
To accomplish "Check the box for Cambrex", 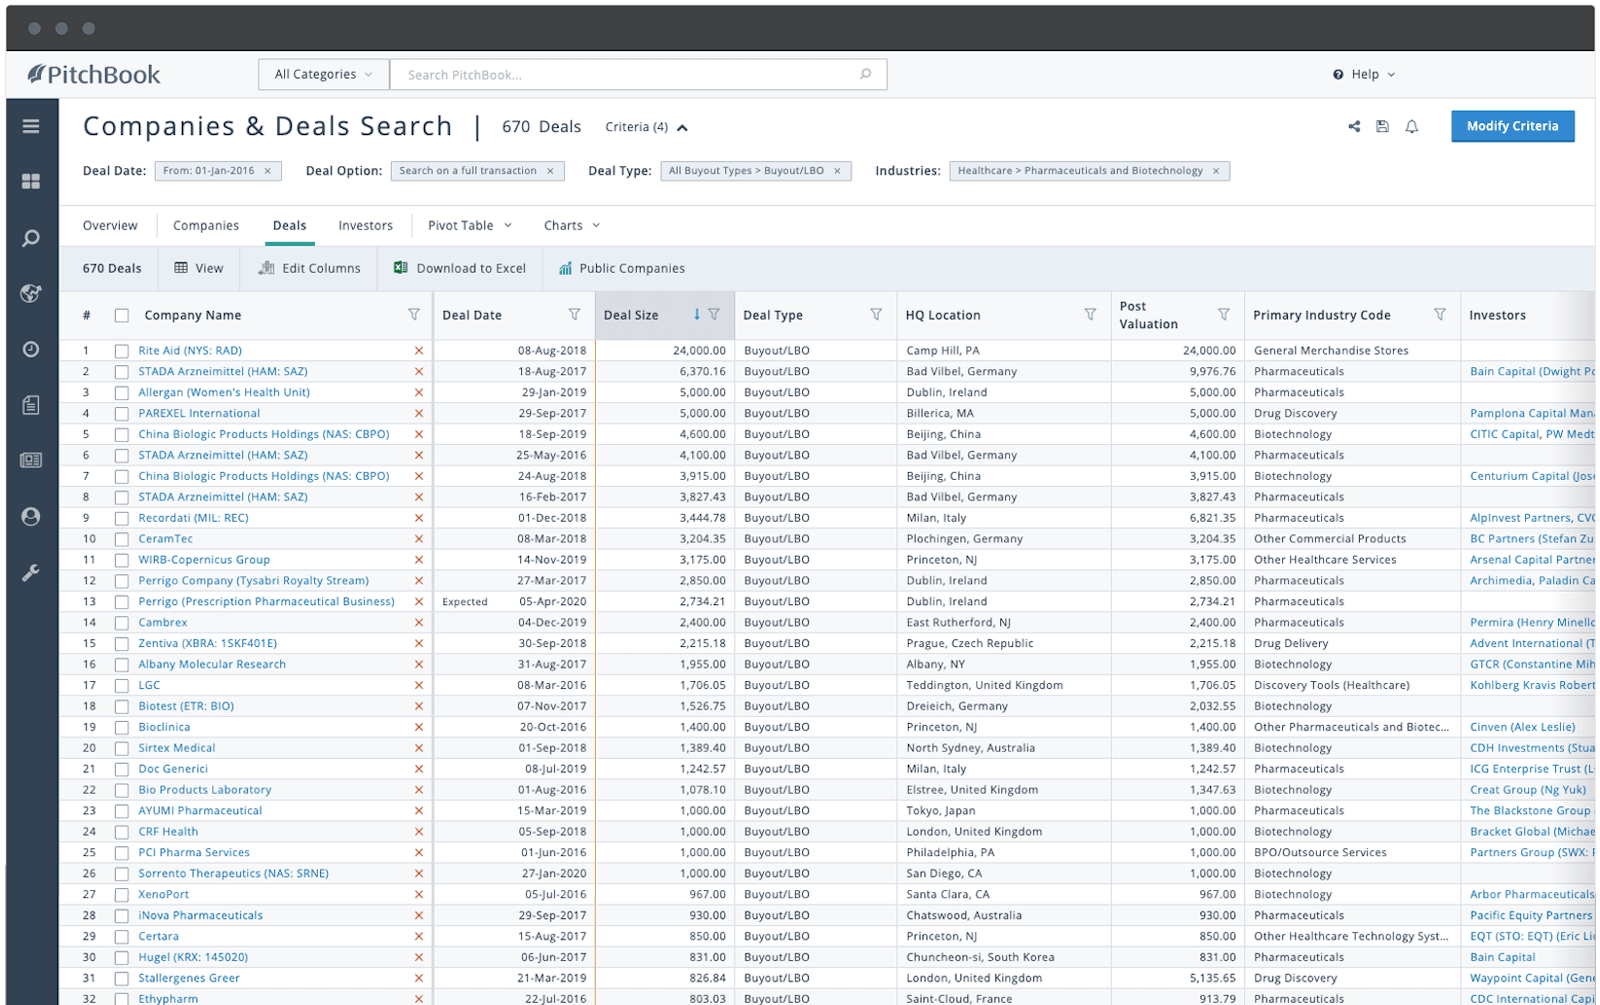I will 121,623.
